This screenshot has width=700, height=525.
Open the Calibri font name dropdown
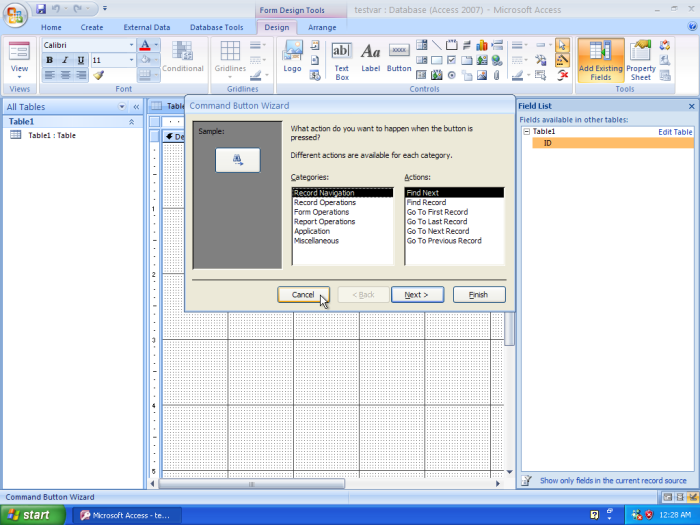click(x=131, y=45)
